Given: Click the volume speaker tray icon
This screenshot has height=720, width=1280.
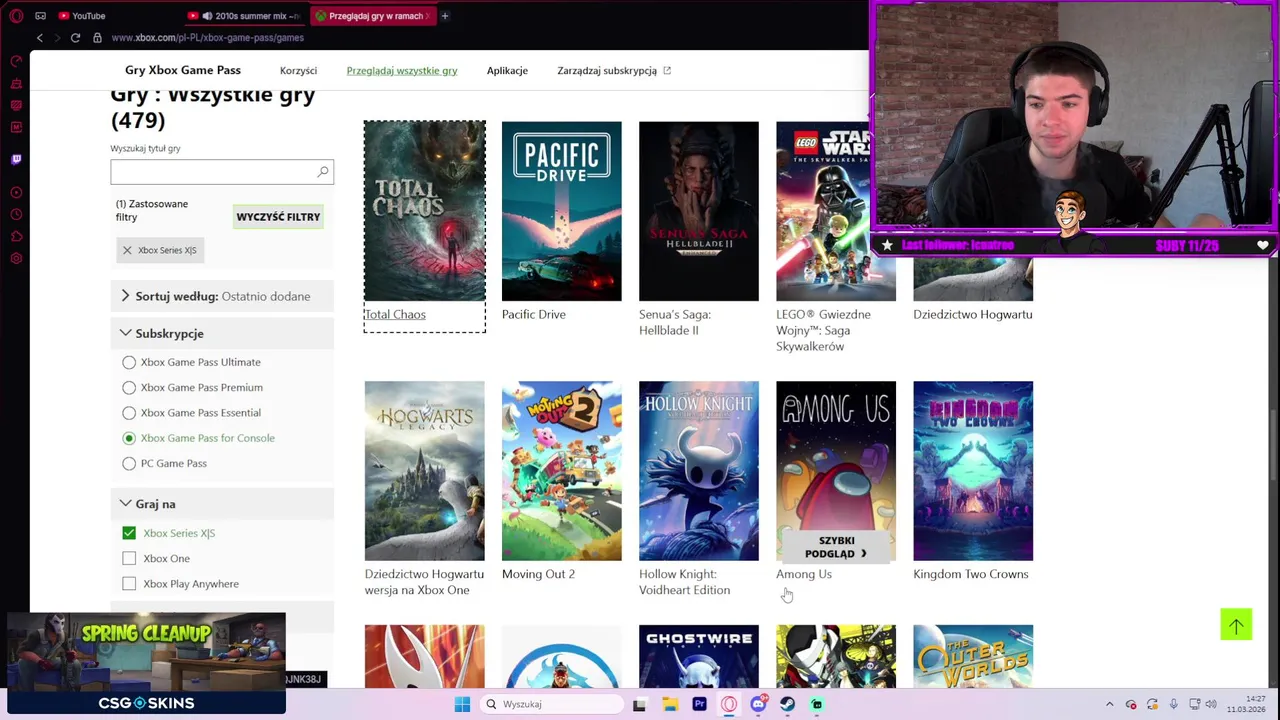Looking at the screenshot, I should coord(1211,704).
